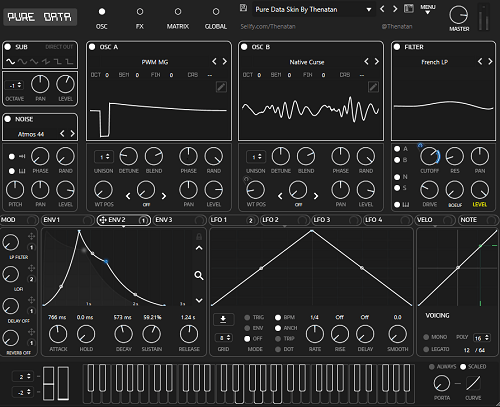500x407 pixels.
Task: Select next filter type arrow
Action: click(490, 62)
